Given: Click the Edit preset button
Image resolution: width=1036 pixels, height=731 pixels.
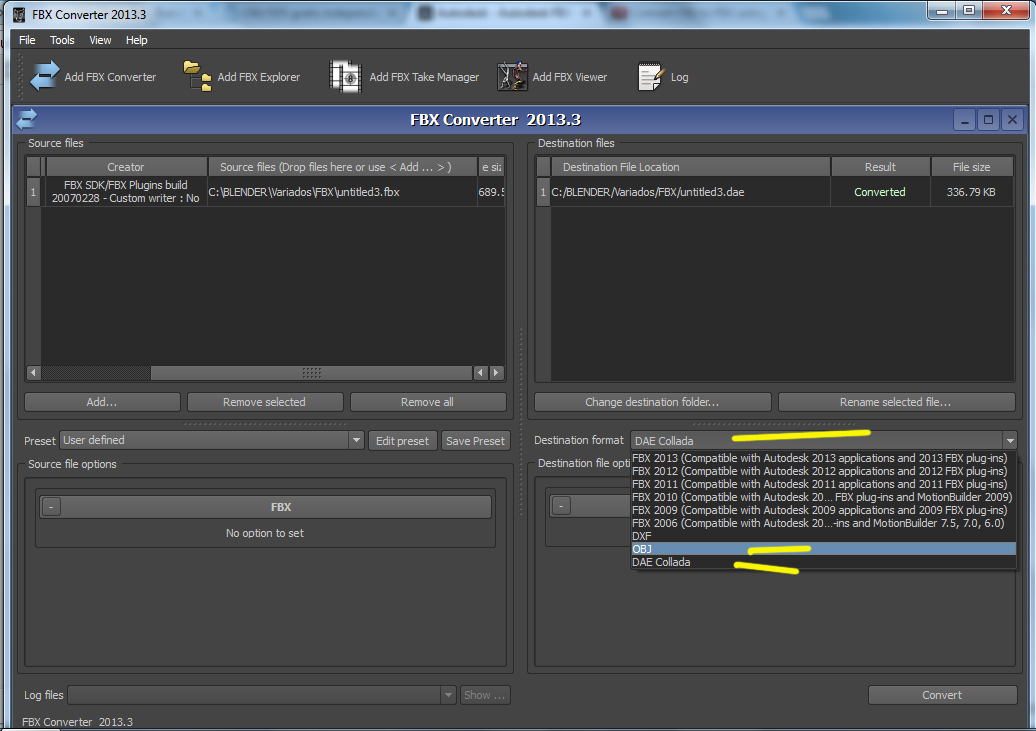Looking at the screenshot, I should (402, 441).
